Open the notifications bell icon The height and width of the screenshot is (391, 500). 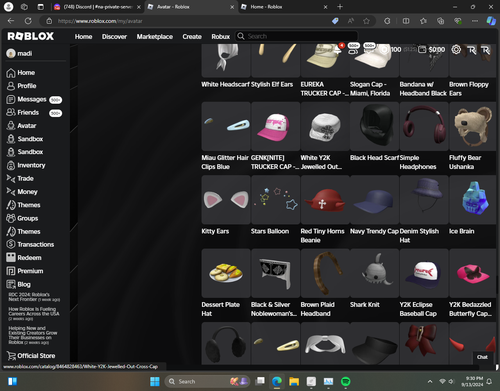[x=338, y=49]
